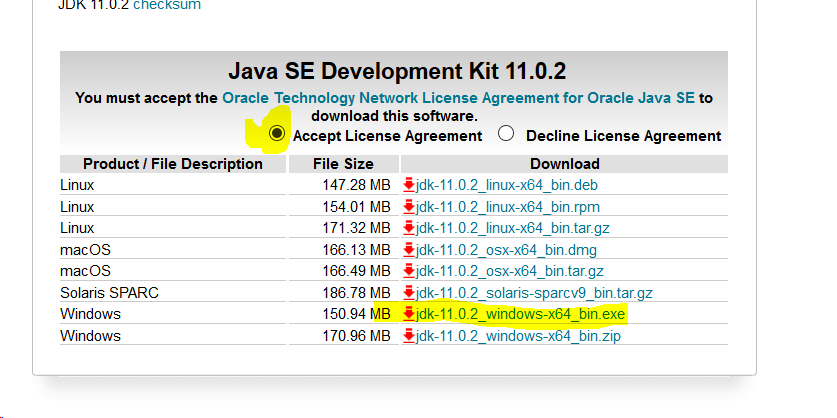This screenshot has width=837, height=418.
Task: Click red download arrow for solaris tar.gz
Action: 409,293
